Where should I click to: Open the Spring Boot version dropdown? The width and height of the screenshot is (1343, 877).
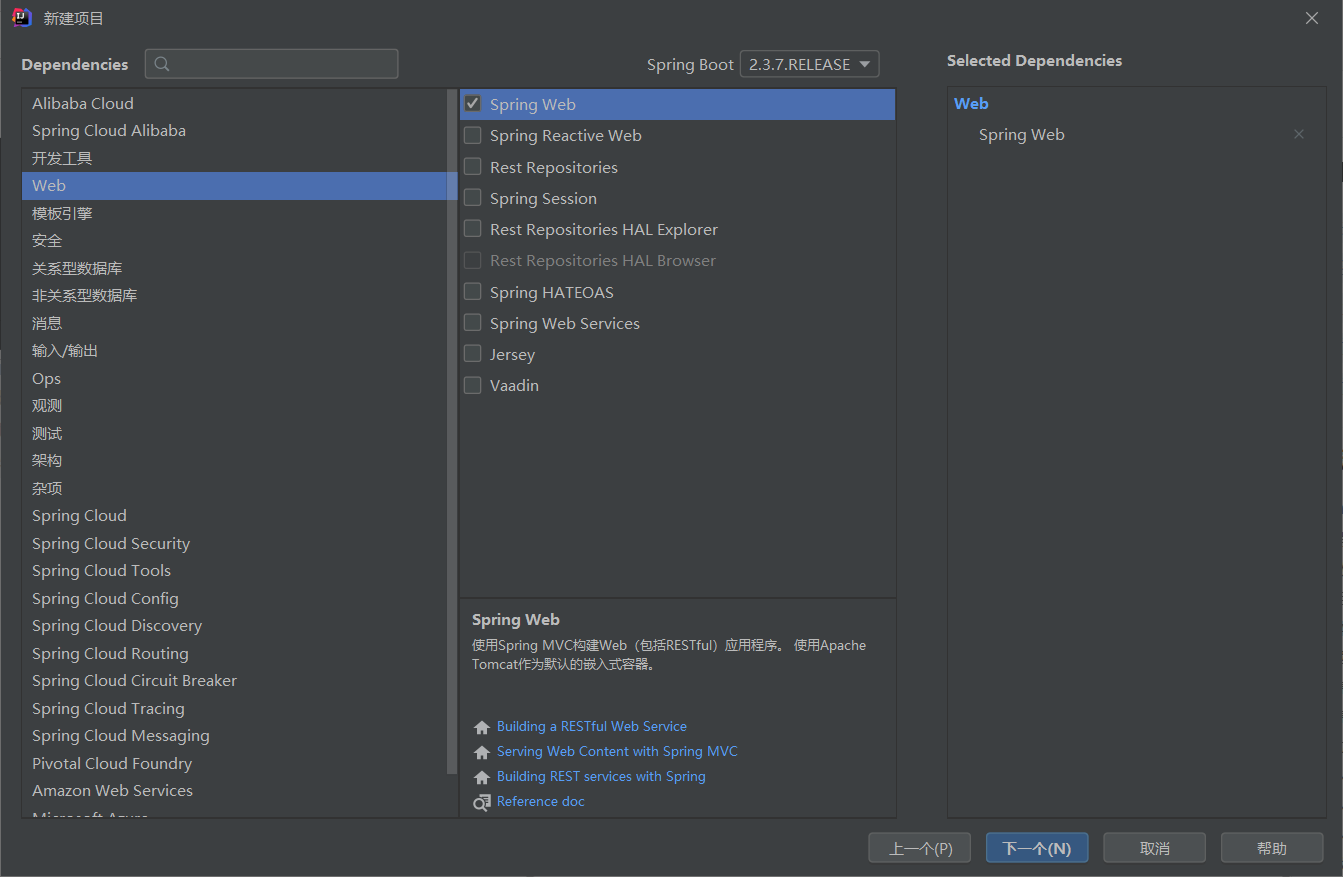(809, 64)
